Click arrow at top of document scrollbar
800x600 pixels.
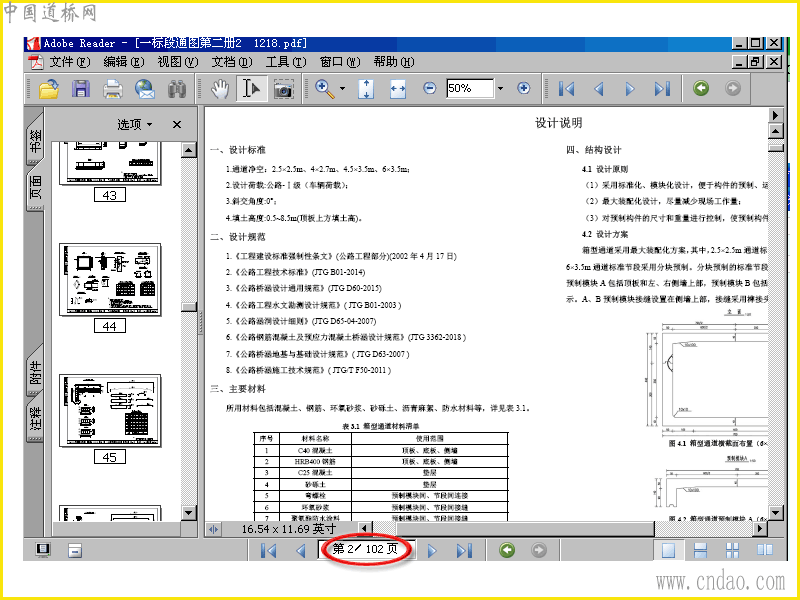click(776, 132)
